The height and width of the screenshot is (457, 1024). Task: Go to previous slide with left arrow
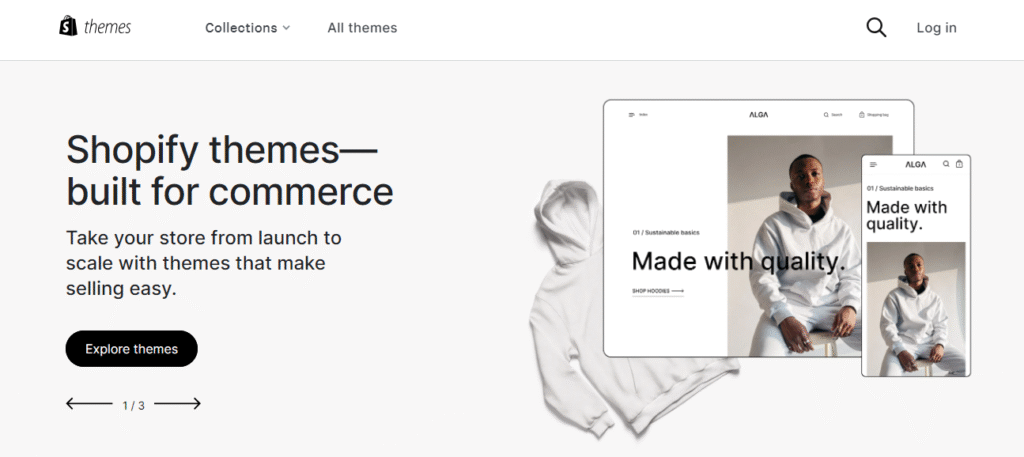[x=89, y=404]
